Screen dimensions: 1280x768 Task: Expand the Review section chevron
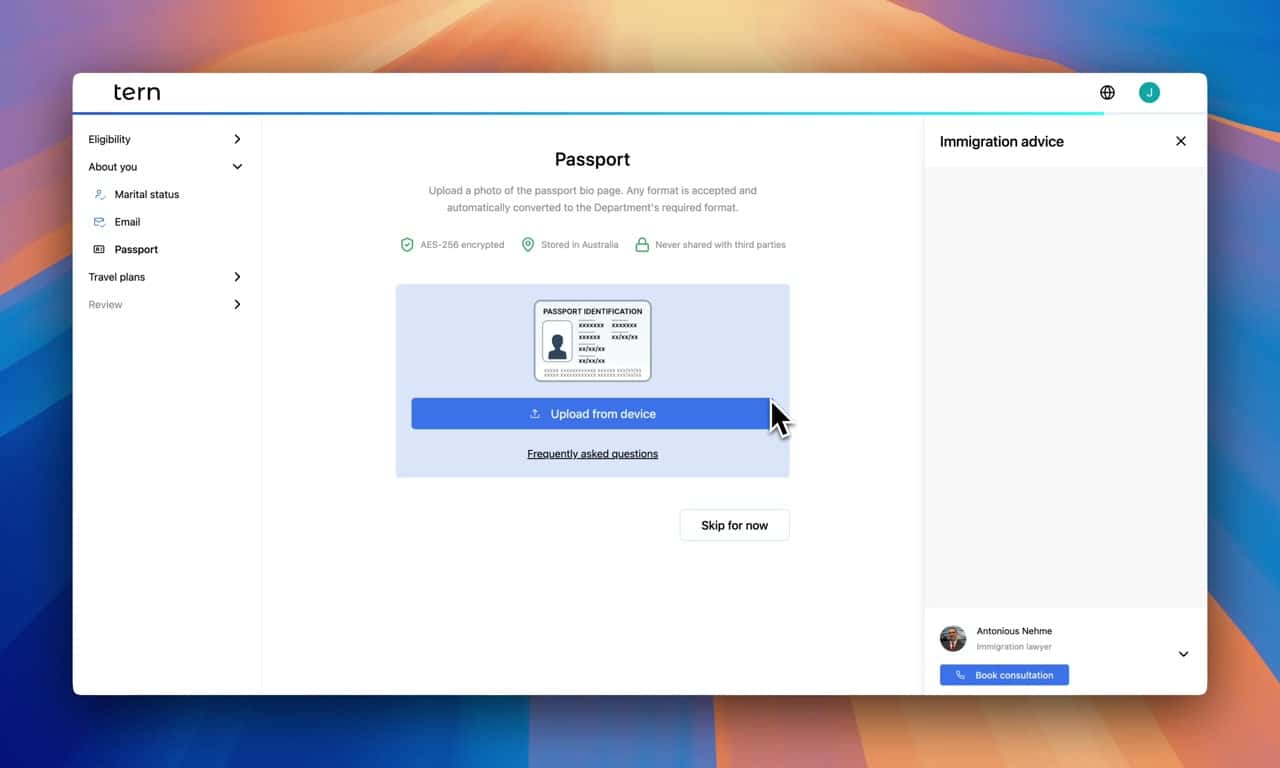tap(237, 305)
